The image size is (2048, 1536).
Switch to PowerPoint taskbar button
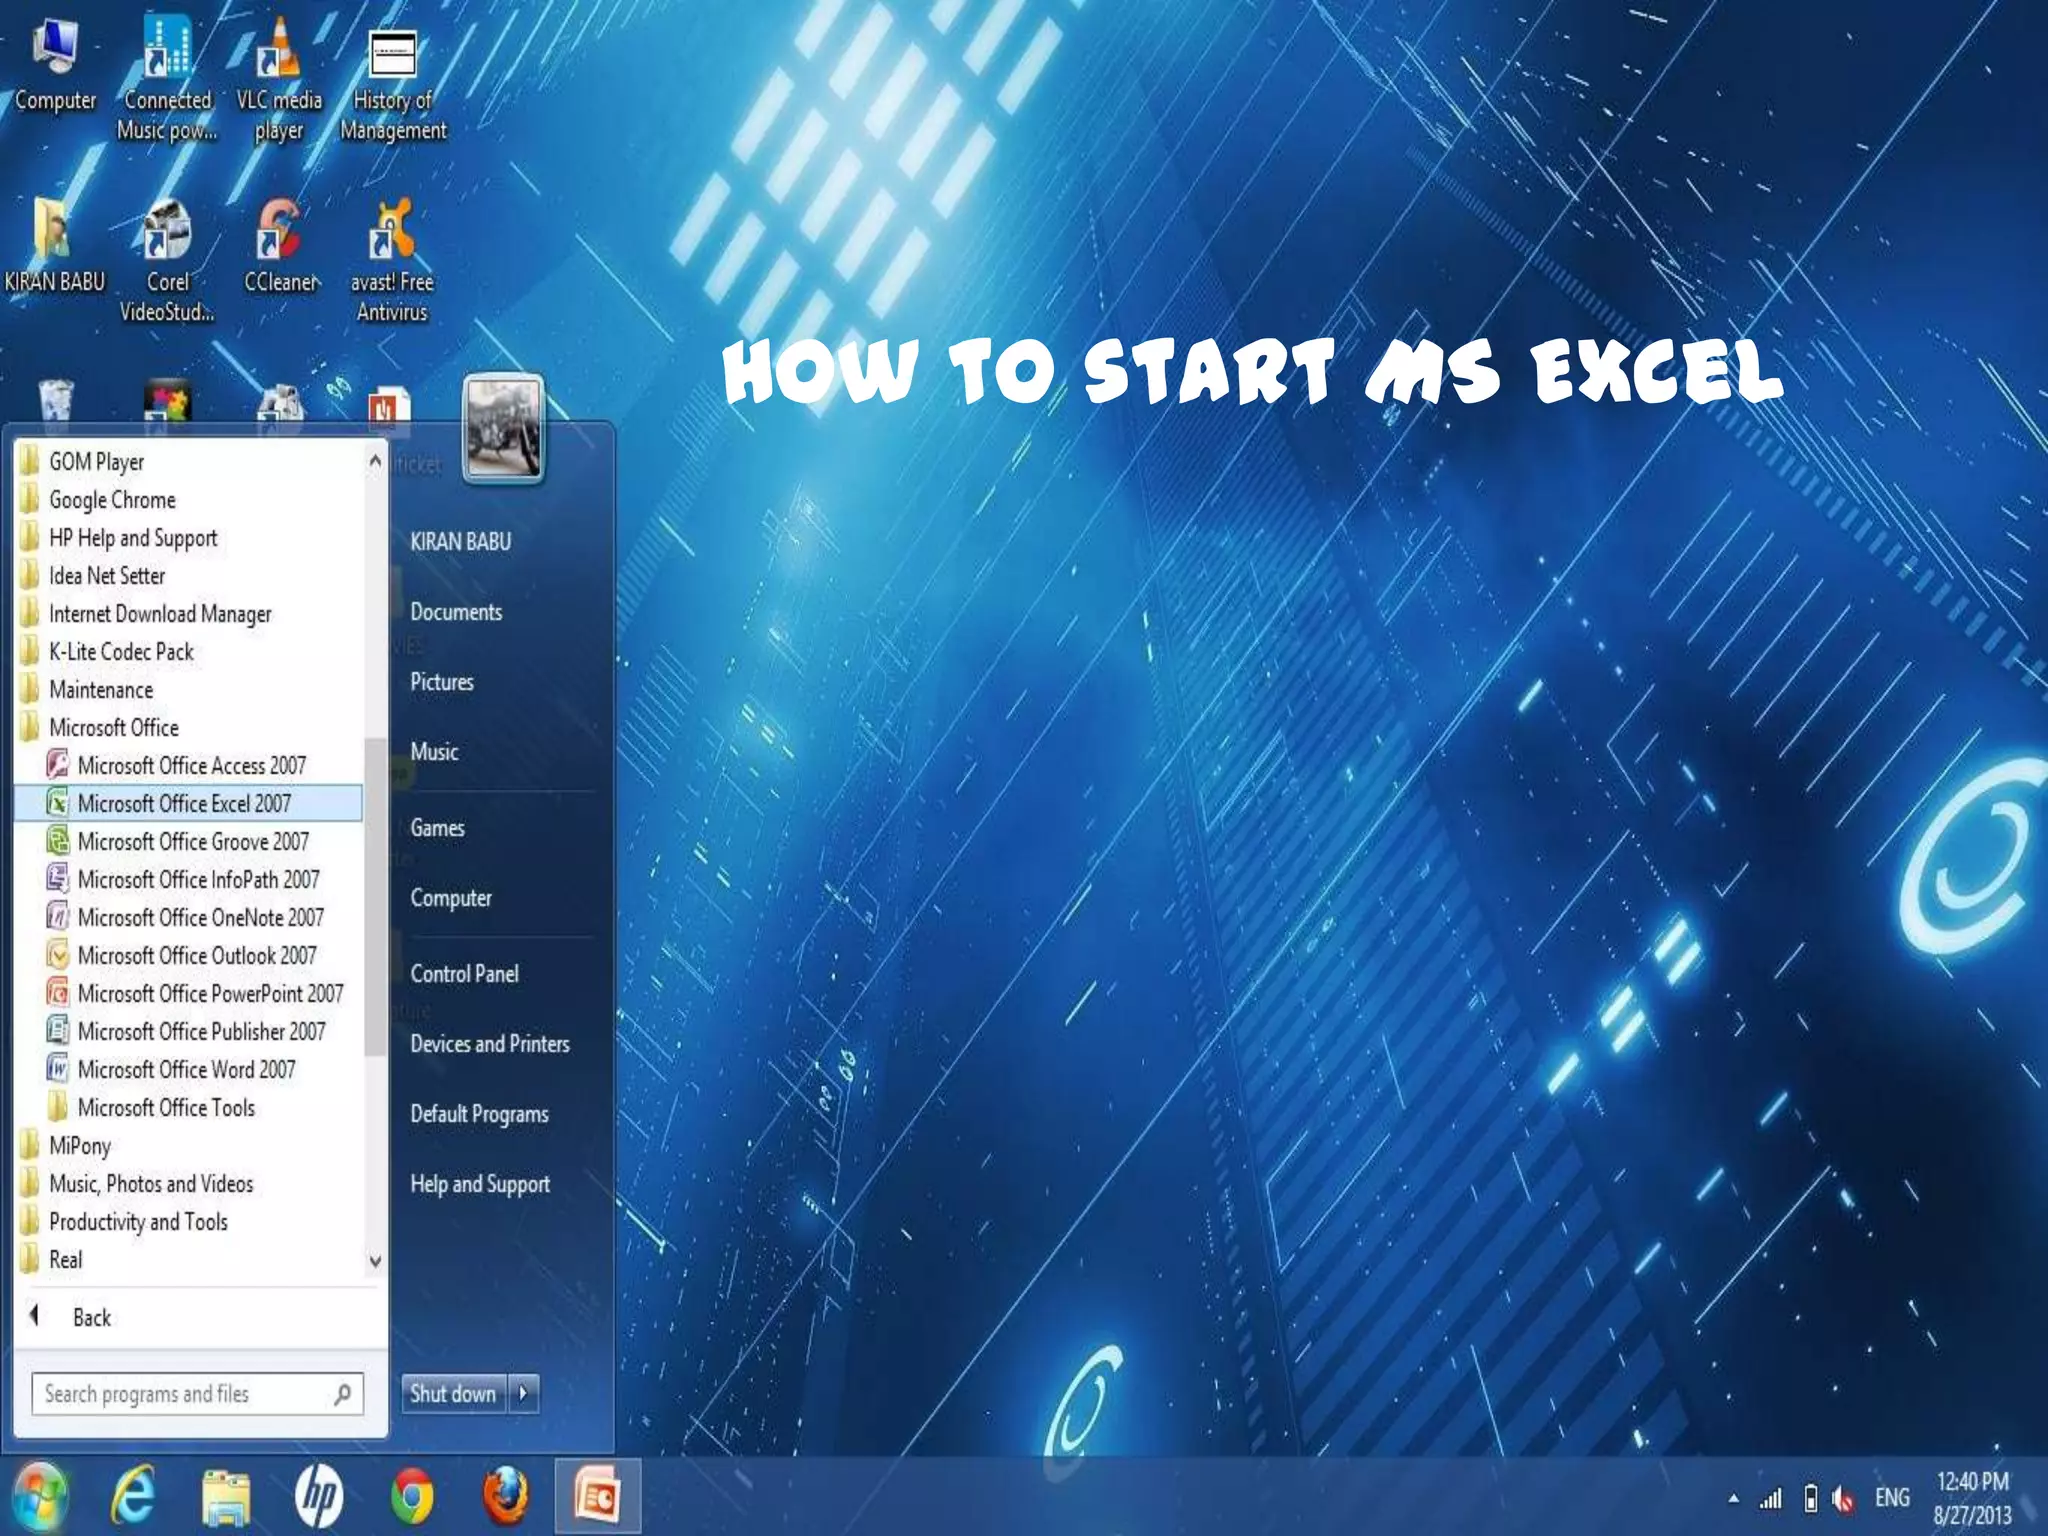coord(598,1497)
